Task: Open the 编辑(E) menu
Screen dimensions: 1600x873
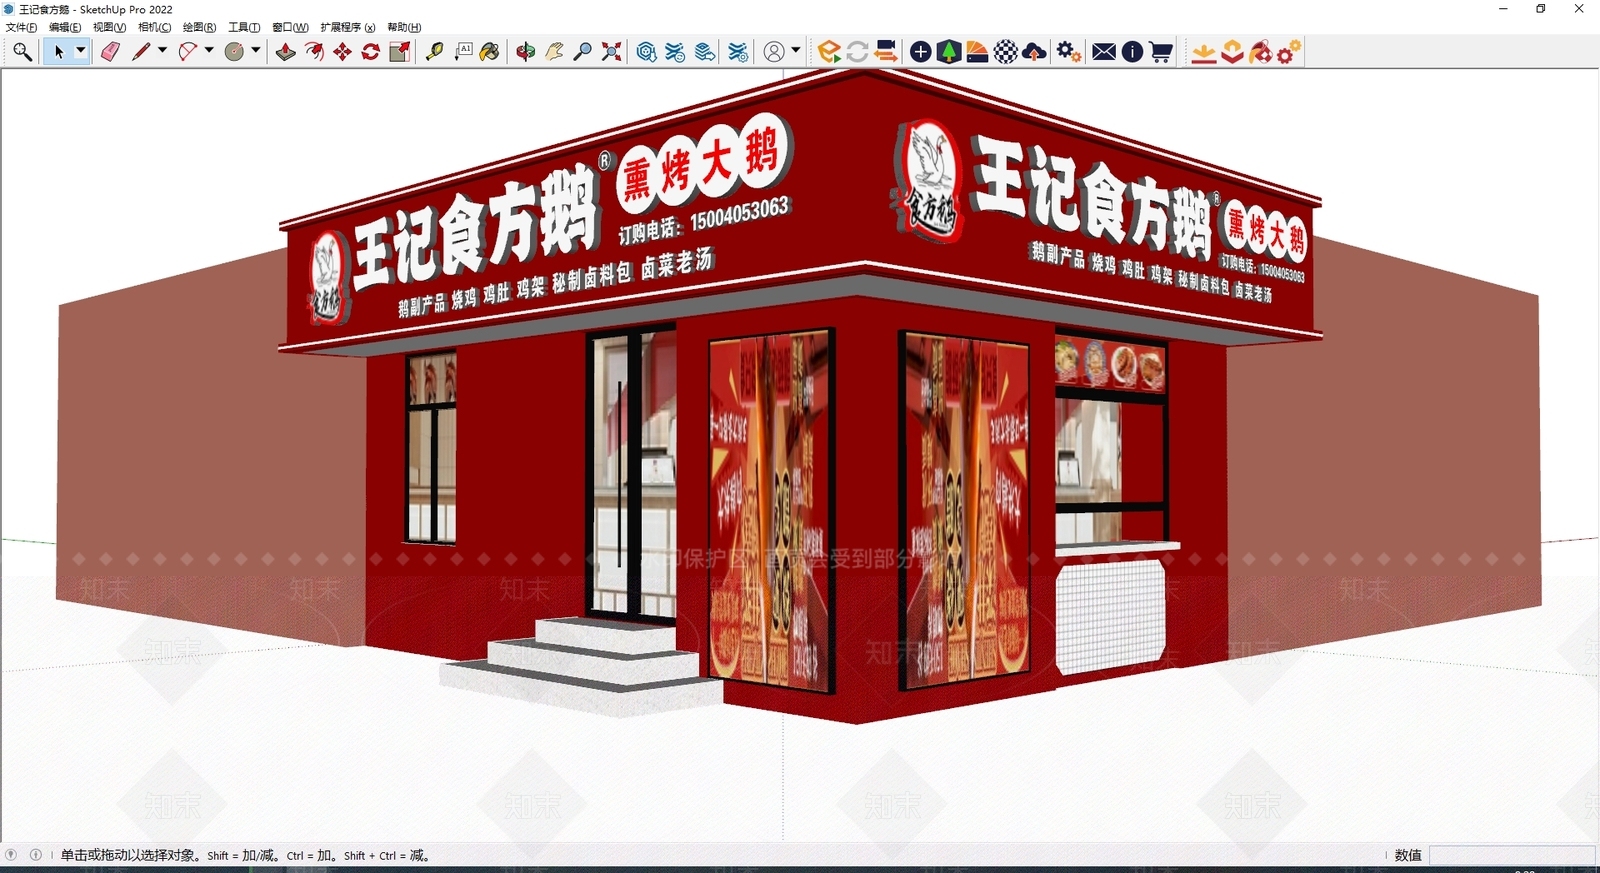Action: pos(65,27)
